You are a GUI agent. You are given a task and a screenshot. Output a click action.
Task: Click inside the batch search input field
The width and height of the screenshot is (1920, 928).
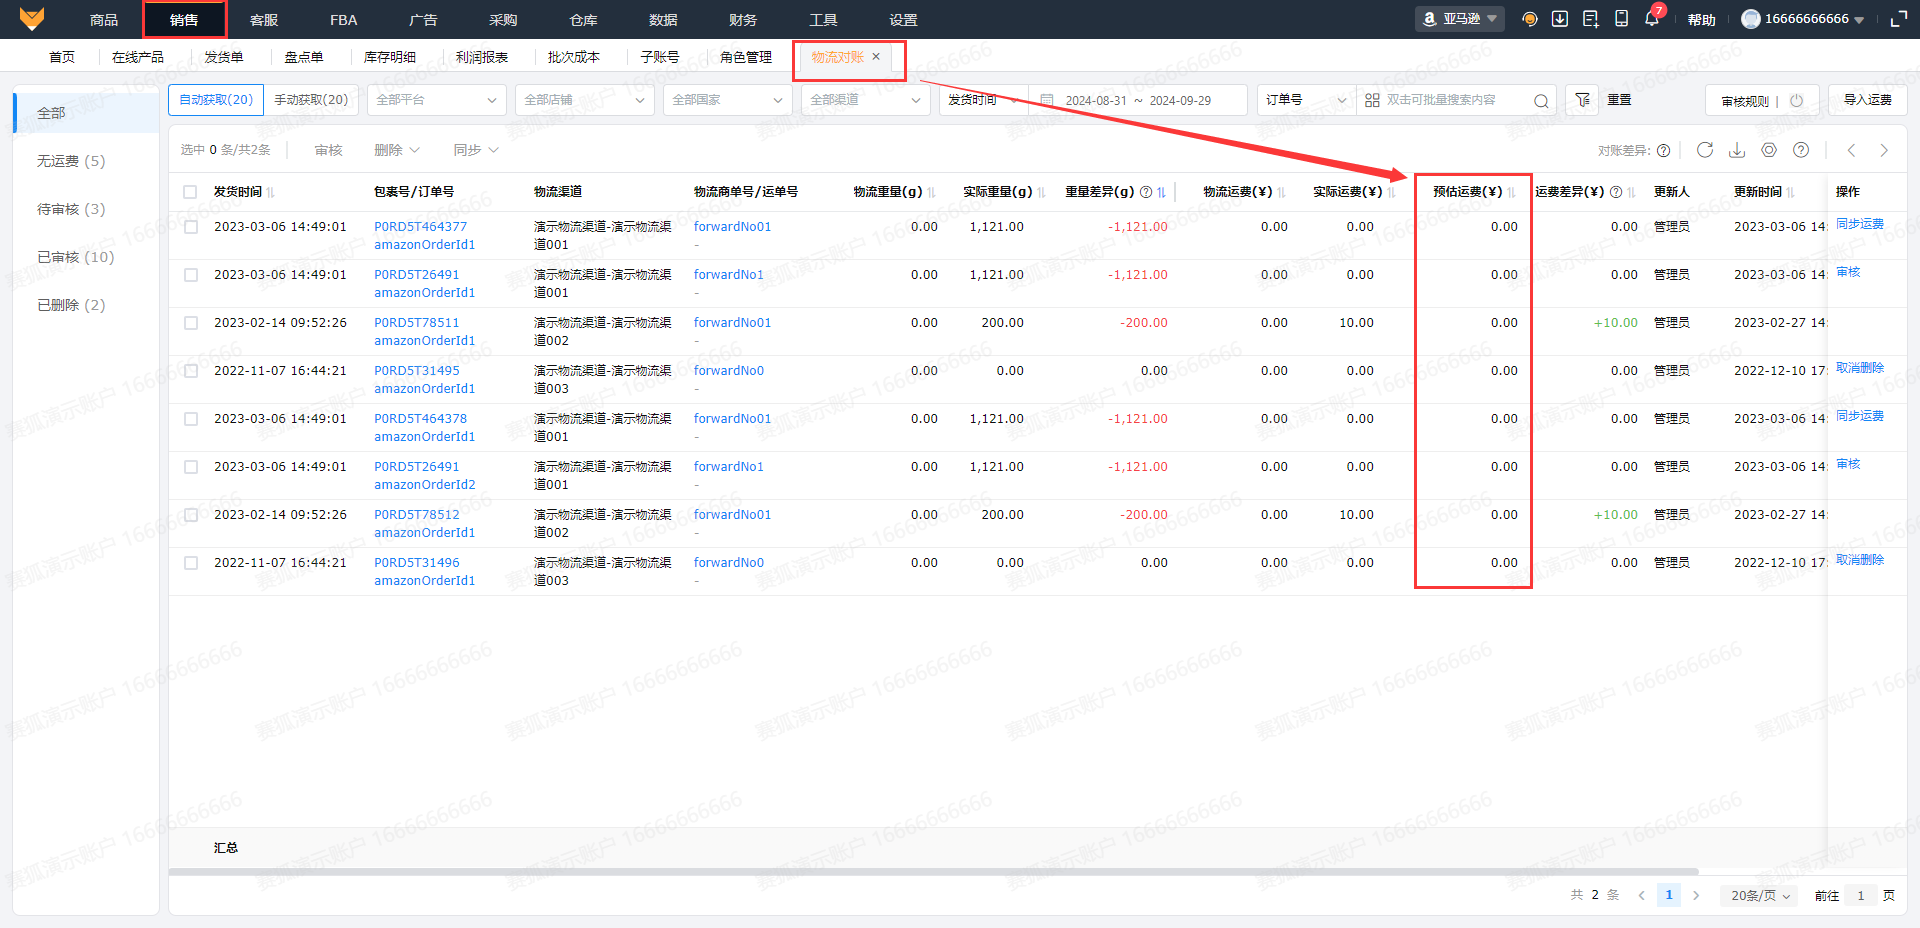pos(1455,100)
